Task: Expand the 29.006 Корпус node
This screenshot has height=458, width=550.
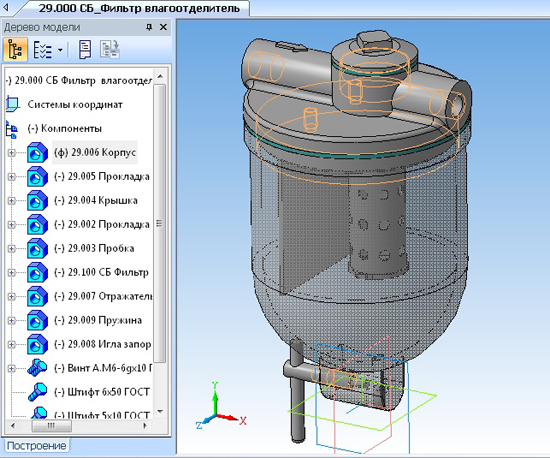Action: click(12, 153)
